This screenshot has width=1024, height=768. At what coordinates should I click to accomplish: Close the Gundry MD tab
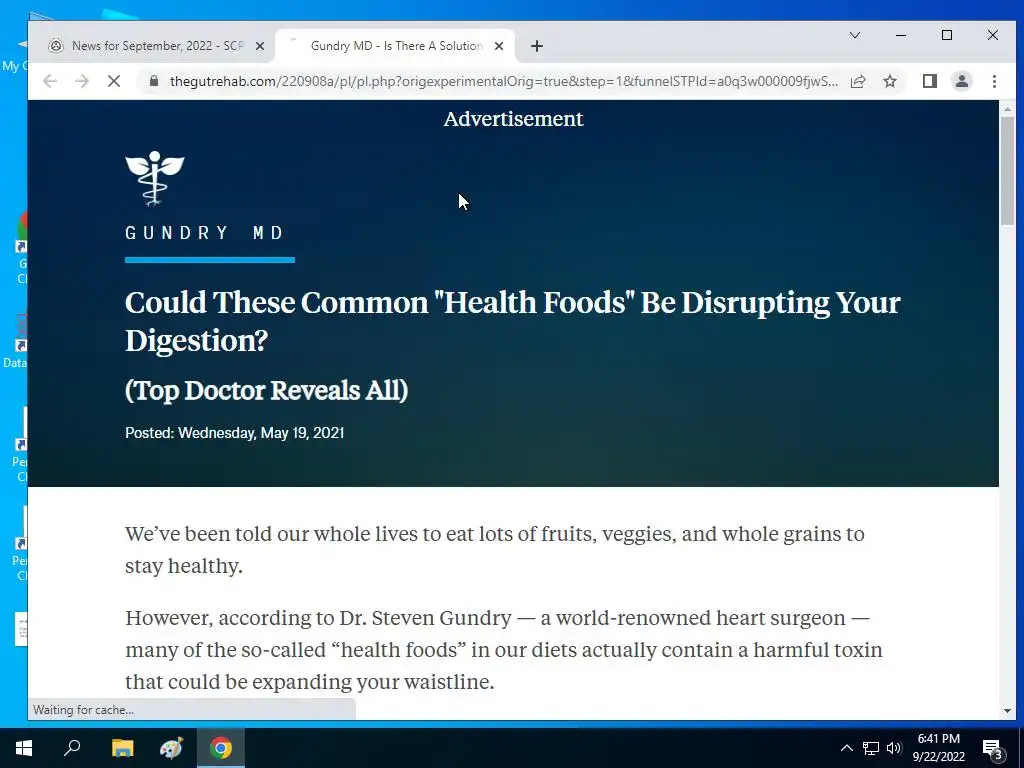[499, 46]
